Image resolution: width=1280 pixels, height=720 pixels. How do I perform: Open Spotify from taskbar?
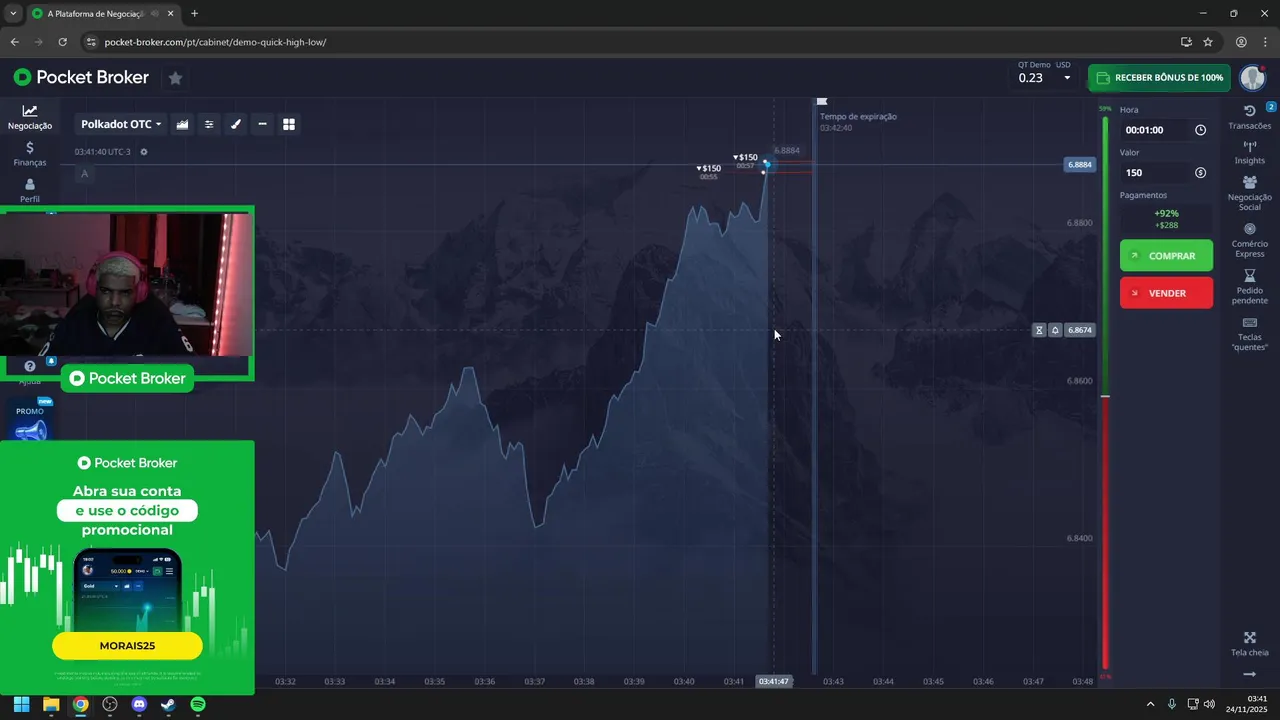198,704
